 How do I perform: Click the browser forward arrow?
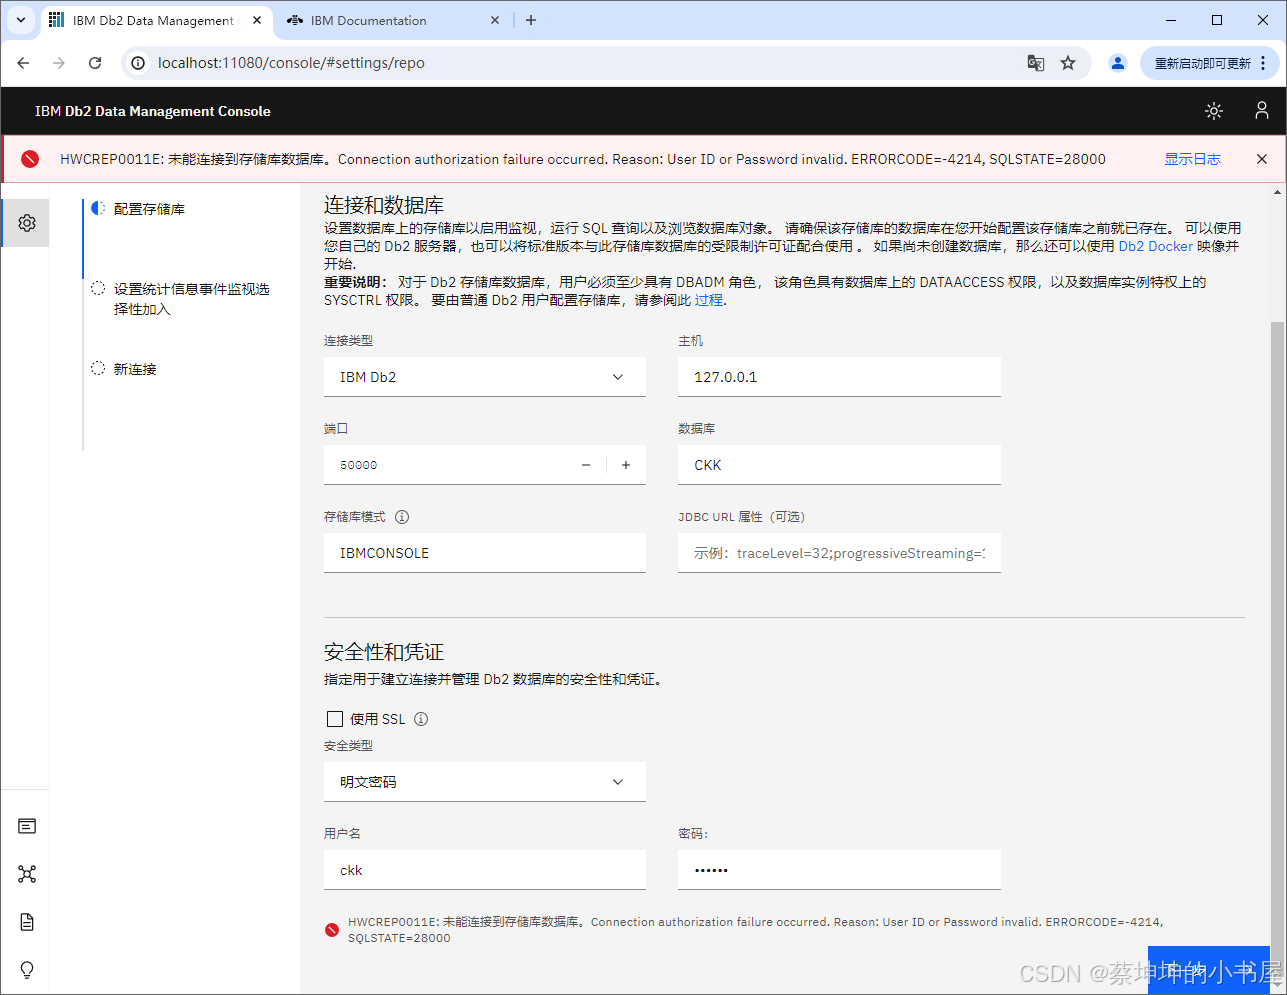(59, 63)
